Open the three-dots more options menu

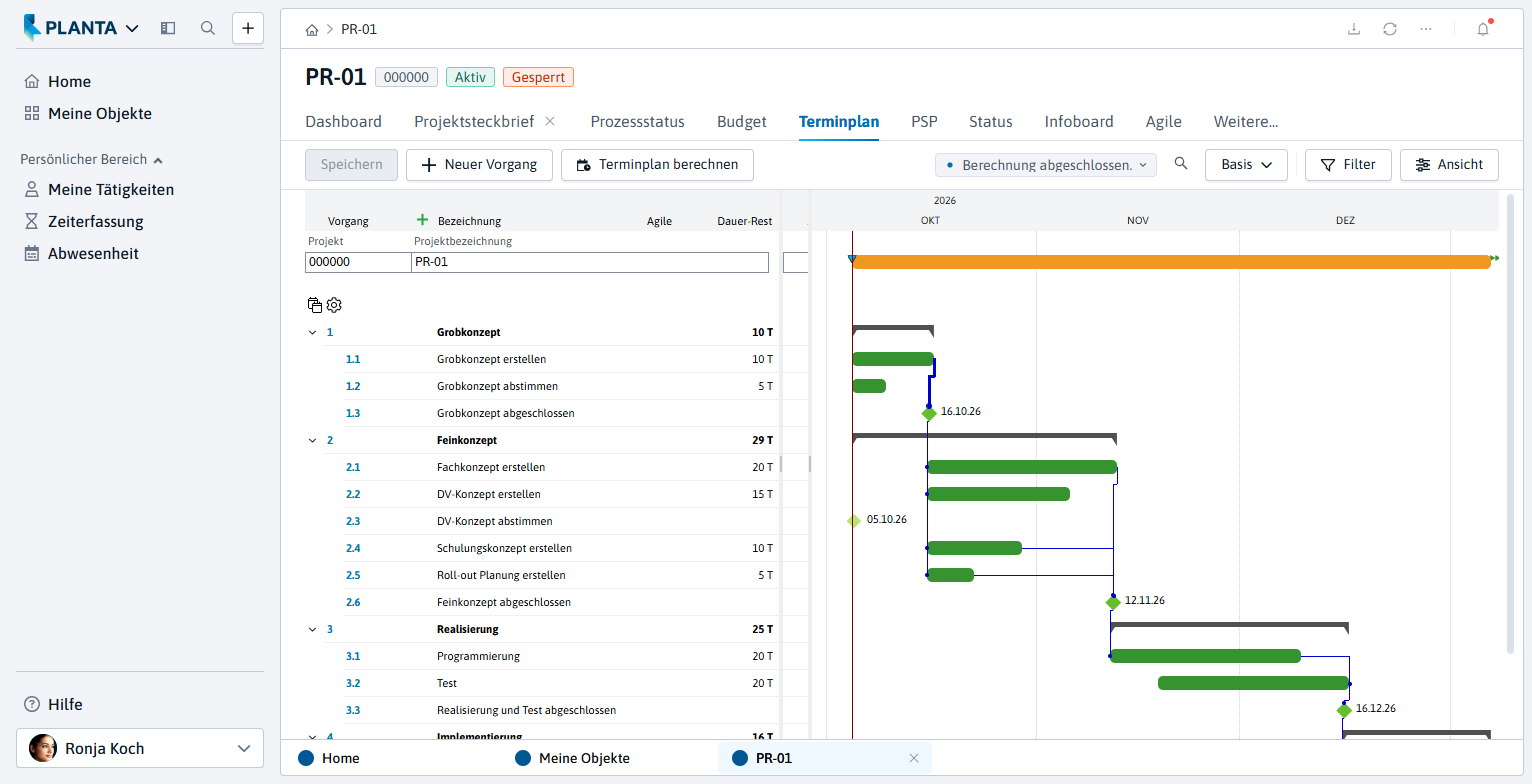tap(1426, 29)
